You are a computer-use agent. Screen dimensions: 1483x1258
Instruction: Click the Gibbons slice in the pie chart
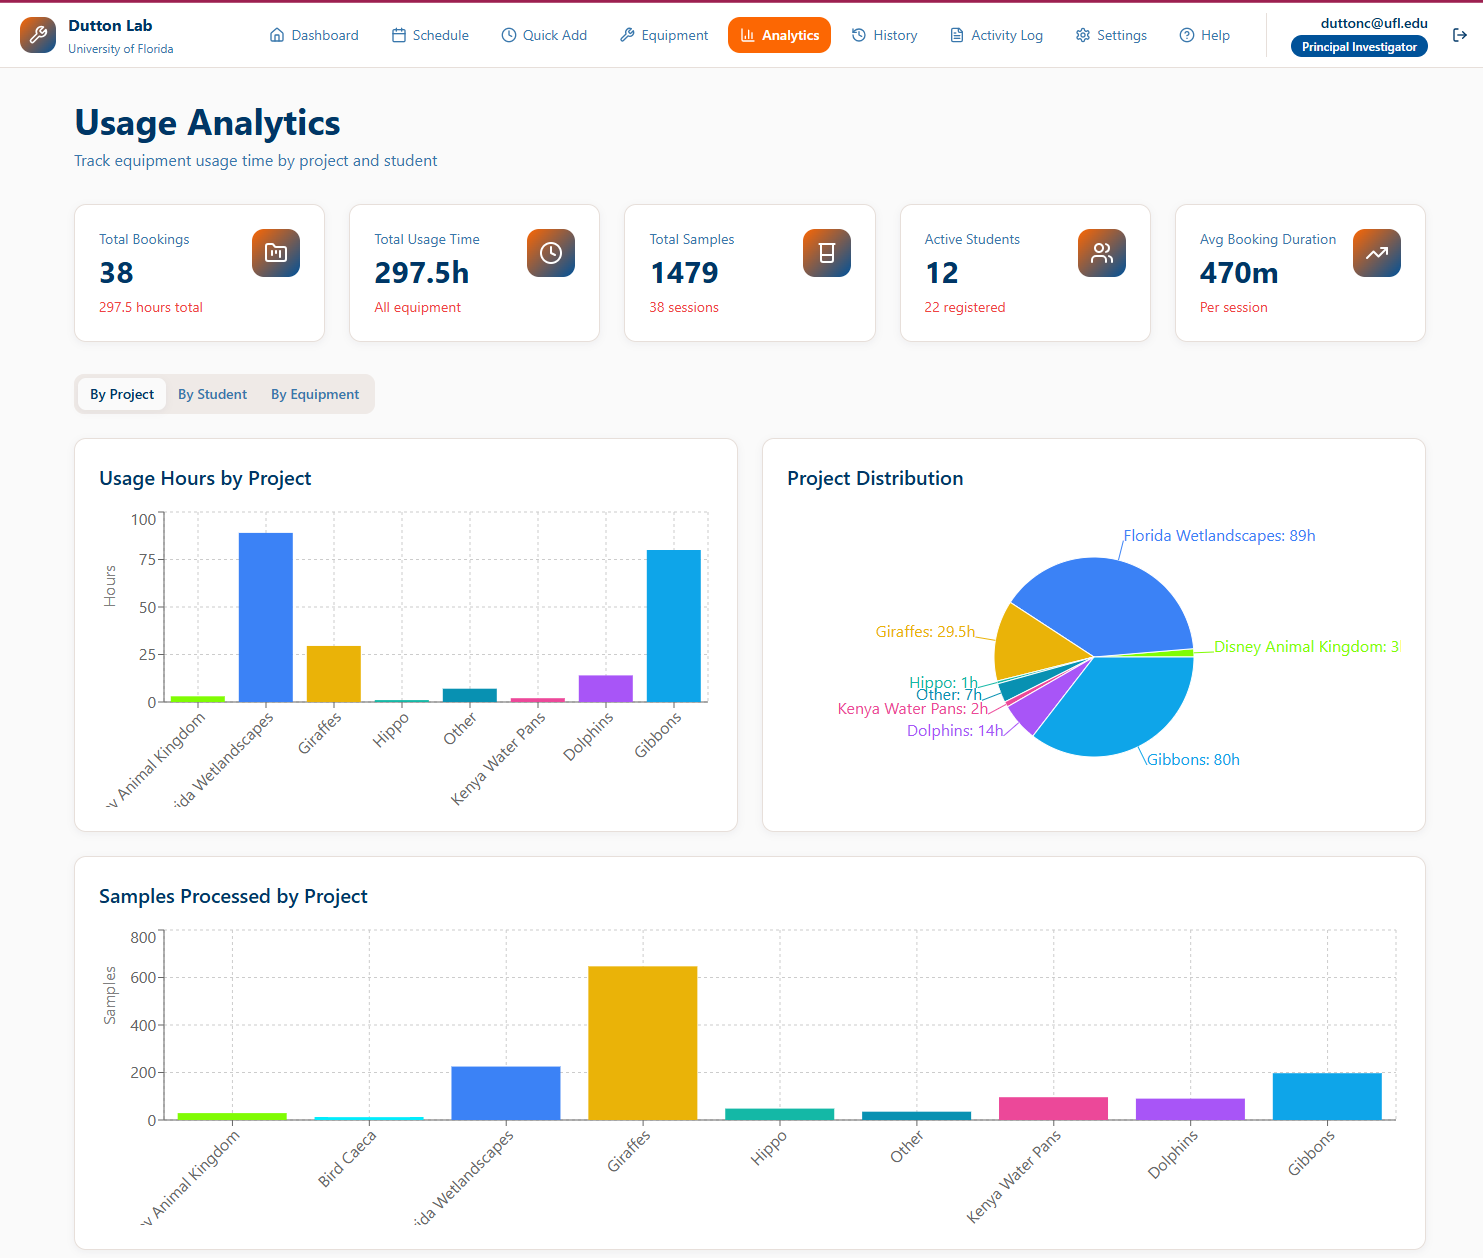coord(1120,710)
